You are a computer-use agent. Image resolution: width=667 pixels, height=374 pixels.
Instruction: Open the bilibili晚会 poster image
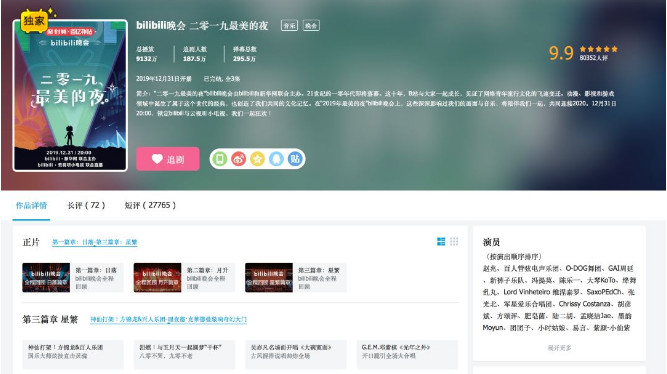[70, 96]
